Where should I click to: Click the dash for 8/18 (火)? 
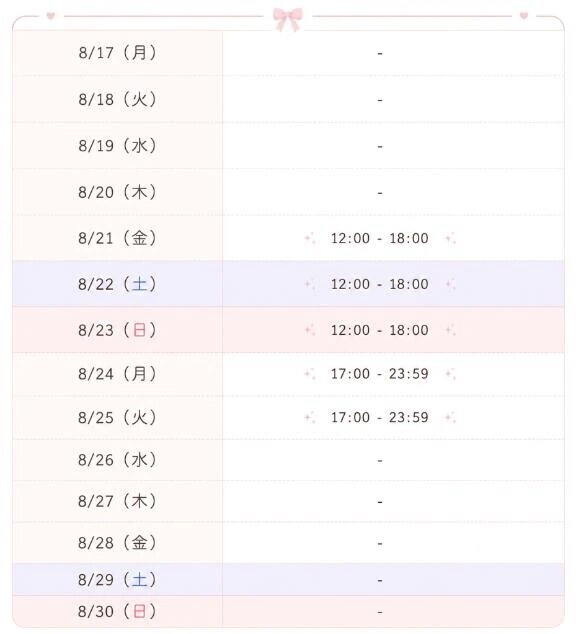click(380, 100)
